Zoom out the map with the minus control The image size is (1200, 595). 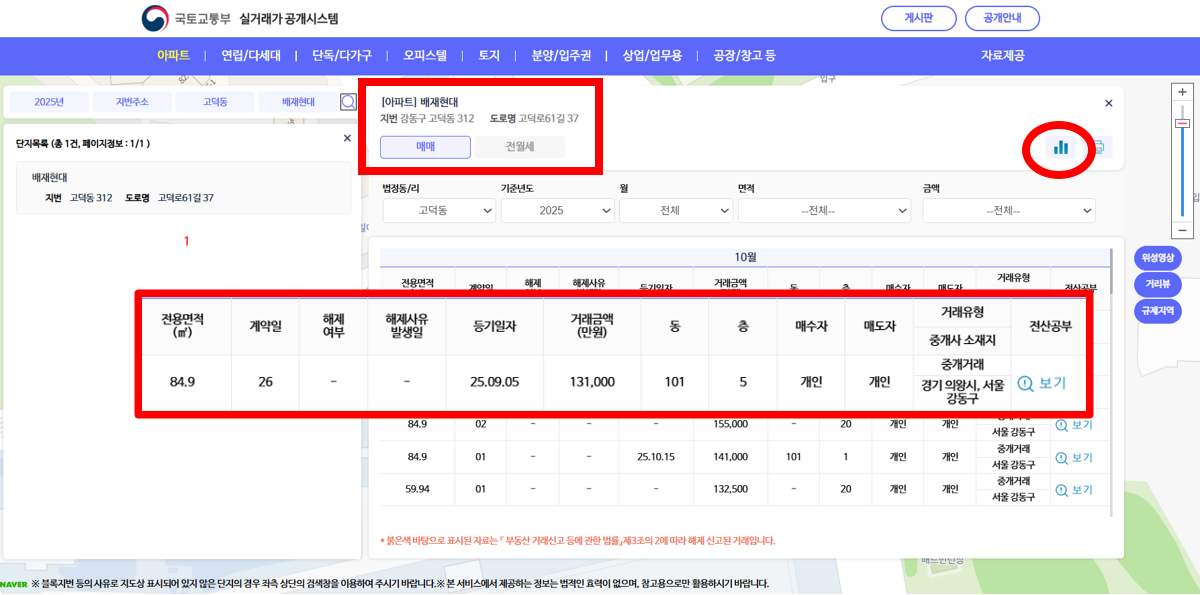pos(1181,229)
